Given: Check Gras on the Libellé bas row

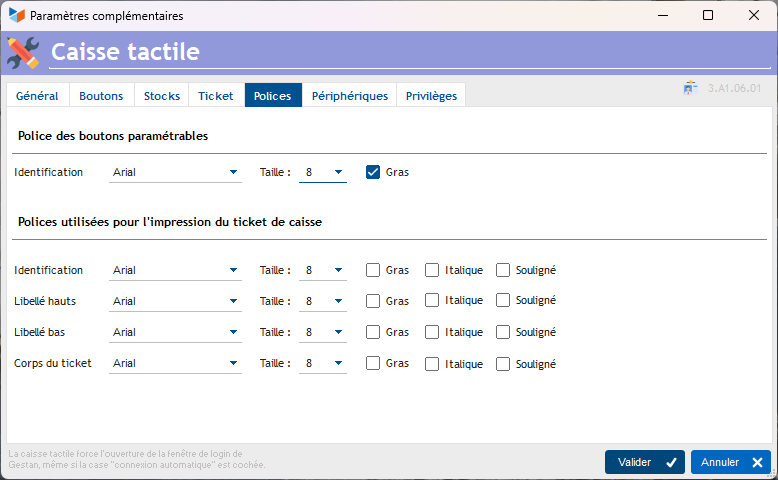Looking at the screenshot, I should pyautogui.click(x=373, y=332).
